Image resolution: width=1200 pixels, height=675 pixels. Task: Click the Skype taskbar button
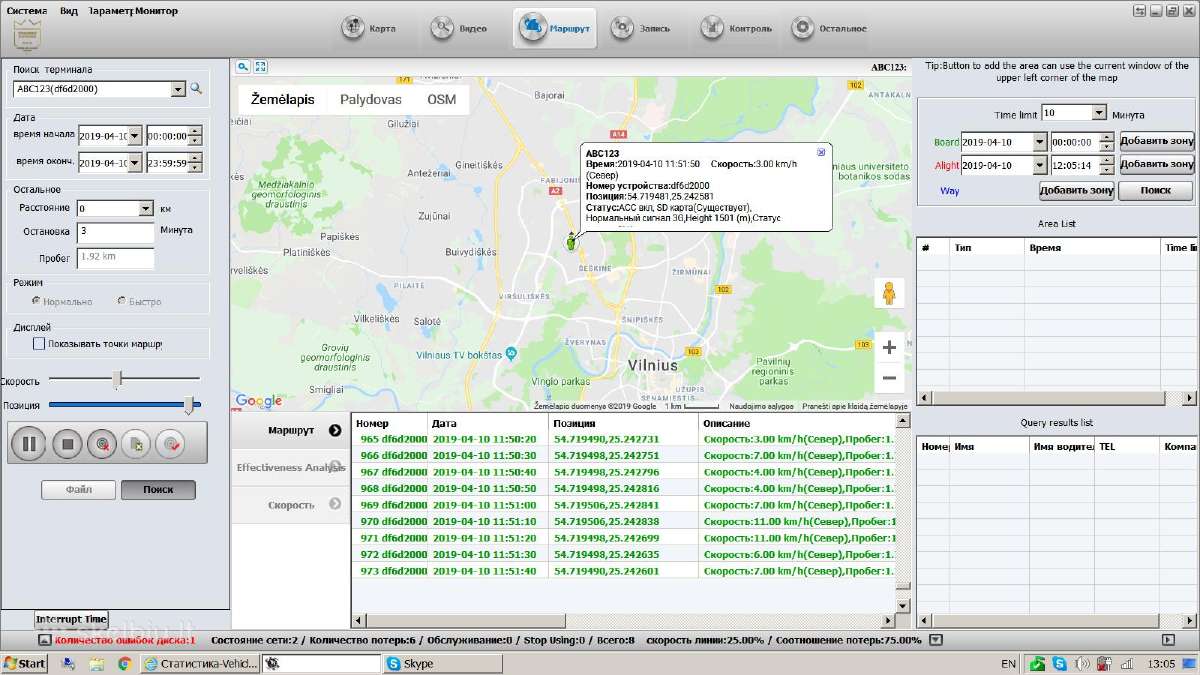[442, 663]
